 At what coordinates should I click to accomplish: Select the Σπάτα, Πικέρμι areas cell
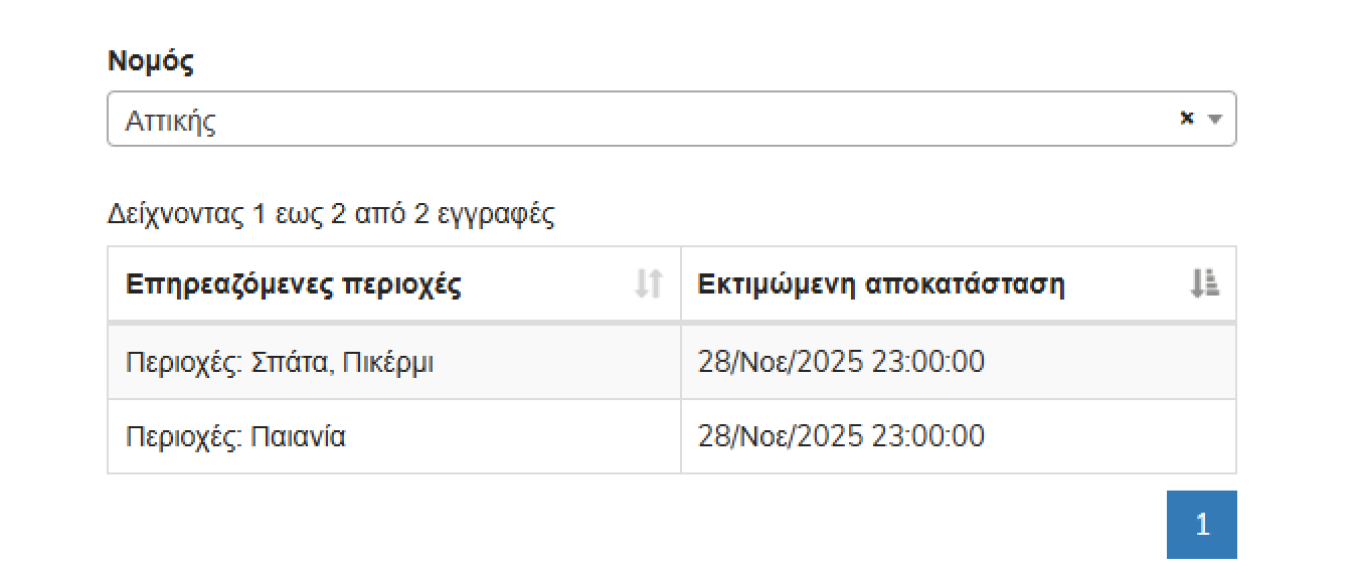[280, 362]
